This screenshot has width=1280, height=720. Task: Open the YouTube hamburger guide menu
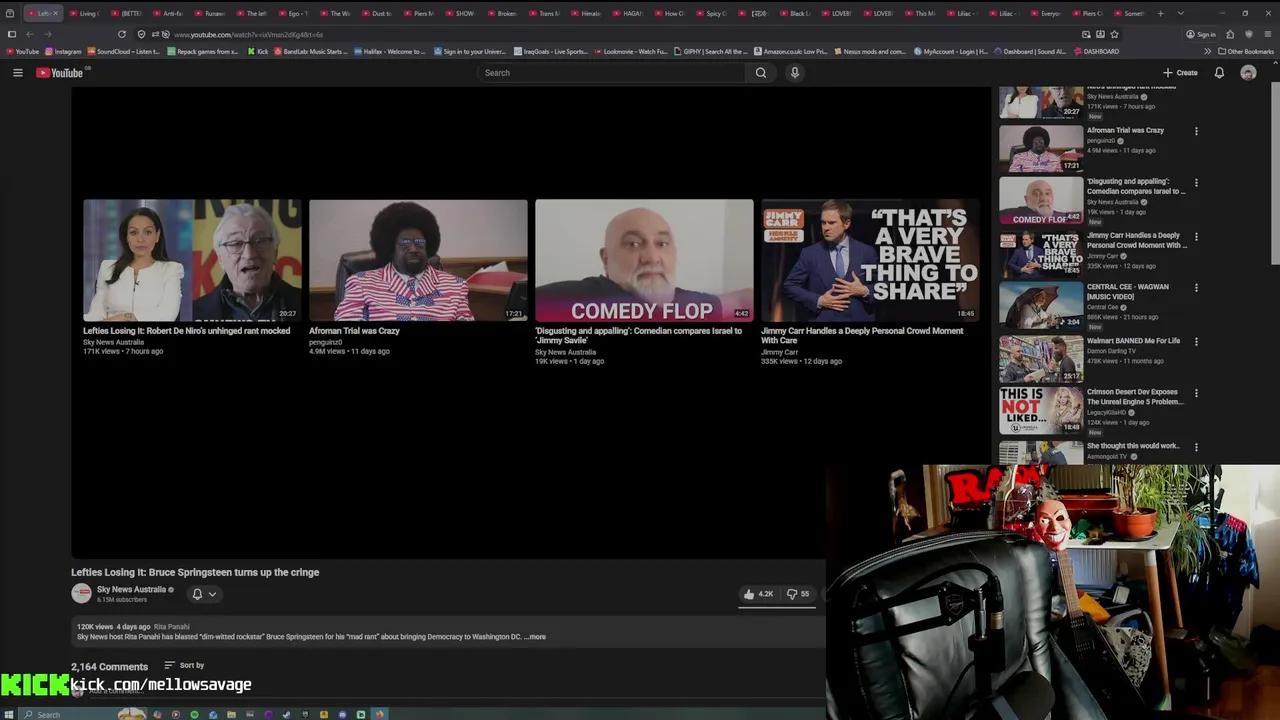click(17, 72)
